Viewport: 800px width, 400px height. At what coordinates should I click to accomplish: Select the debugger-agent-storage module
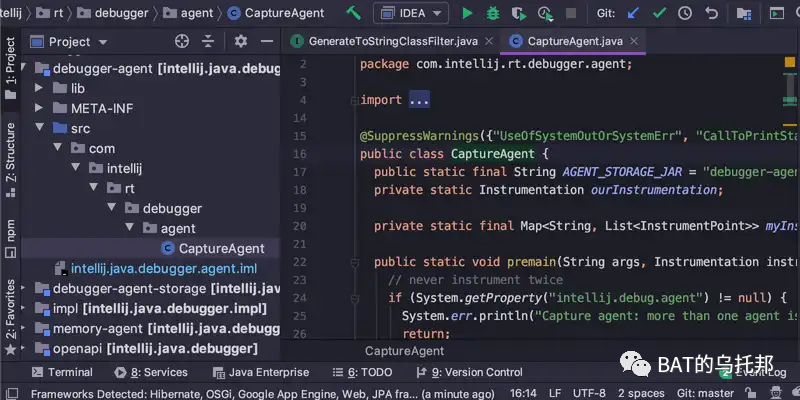pos(151,289)
